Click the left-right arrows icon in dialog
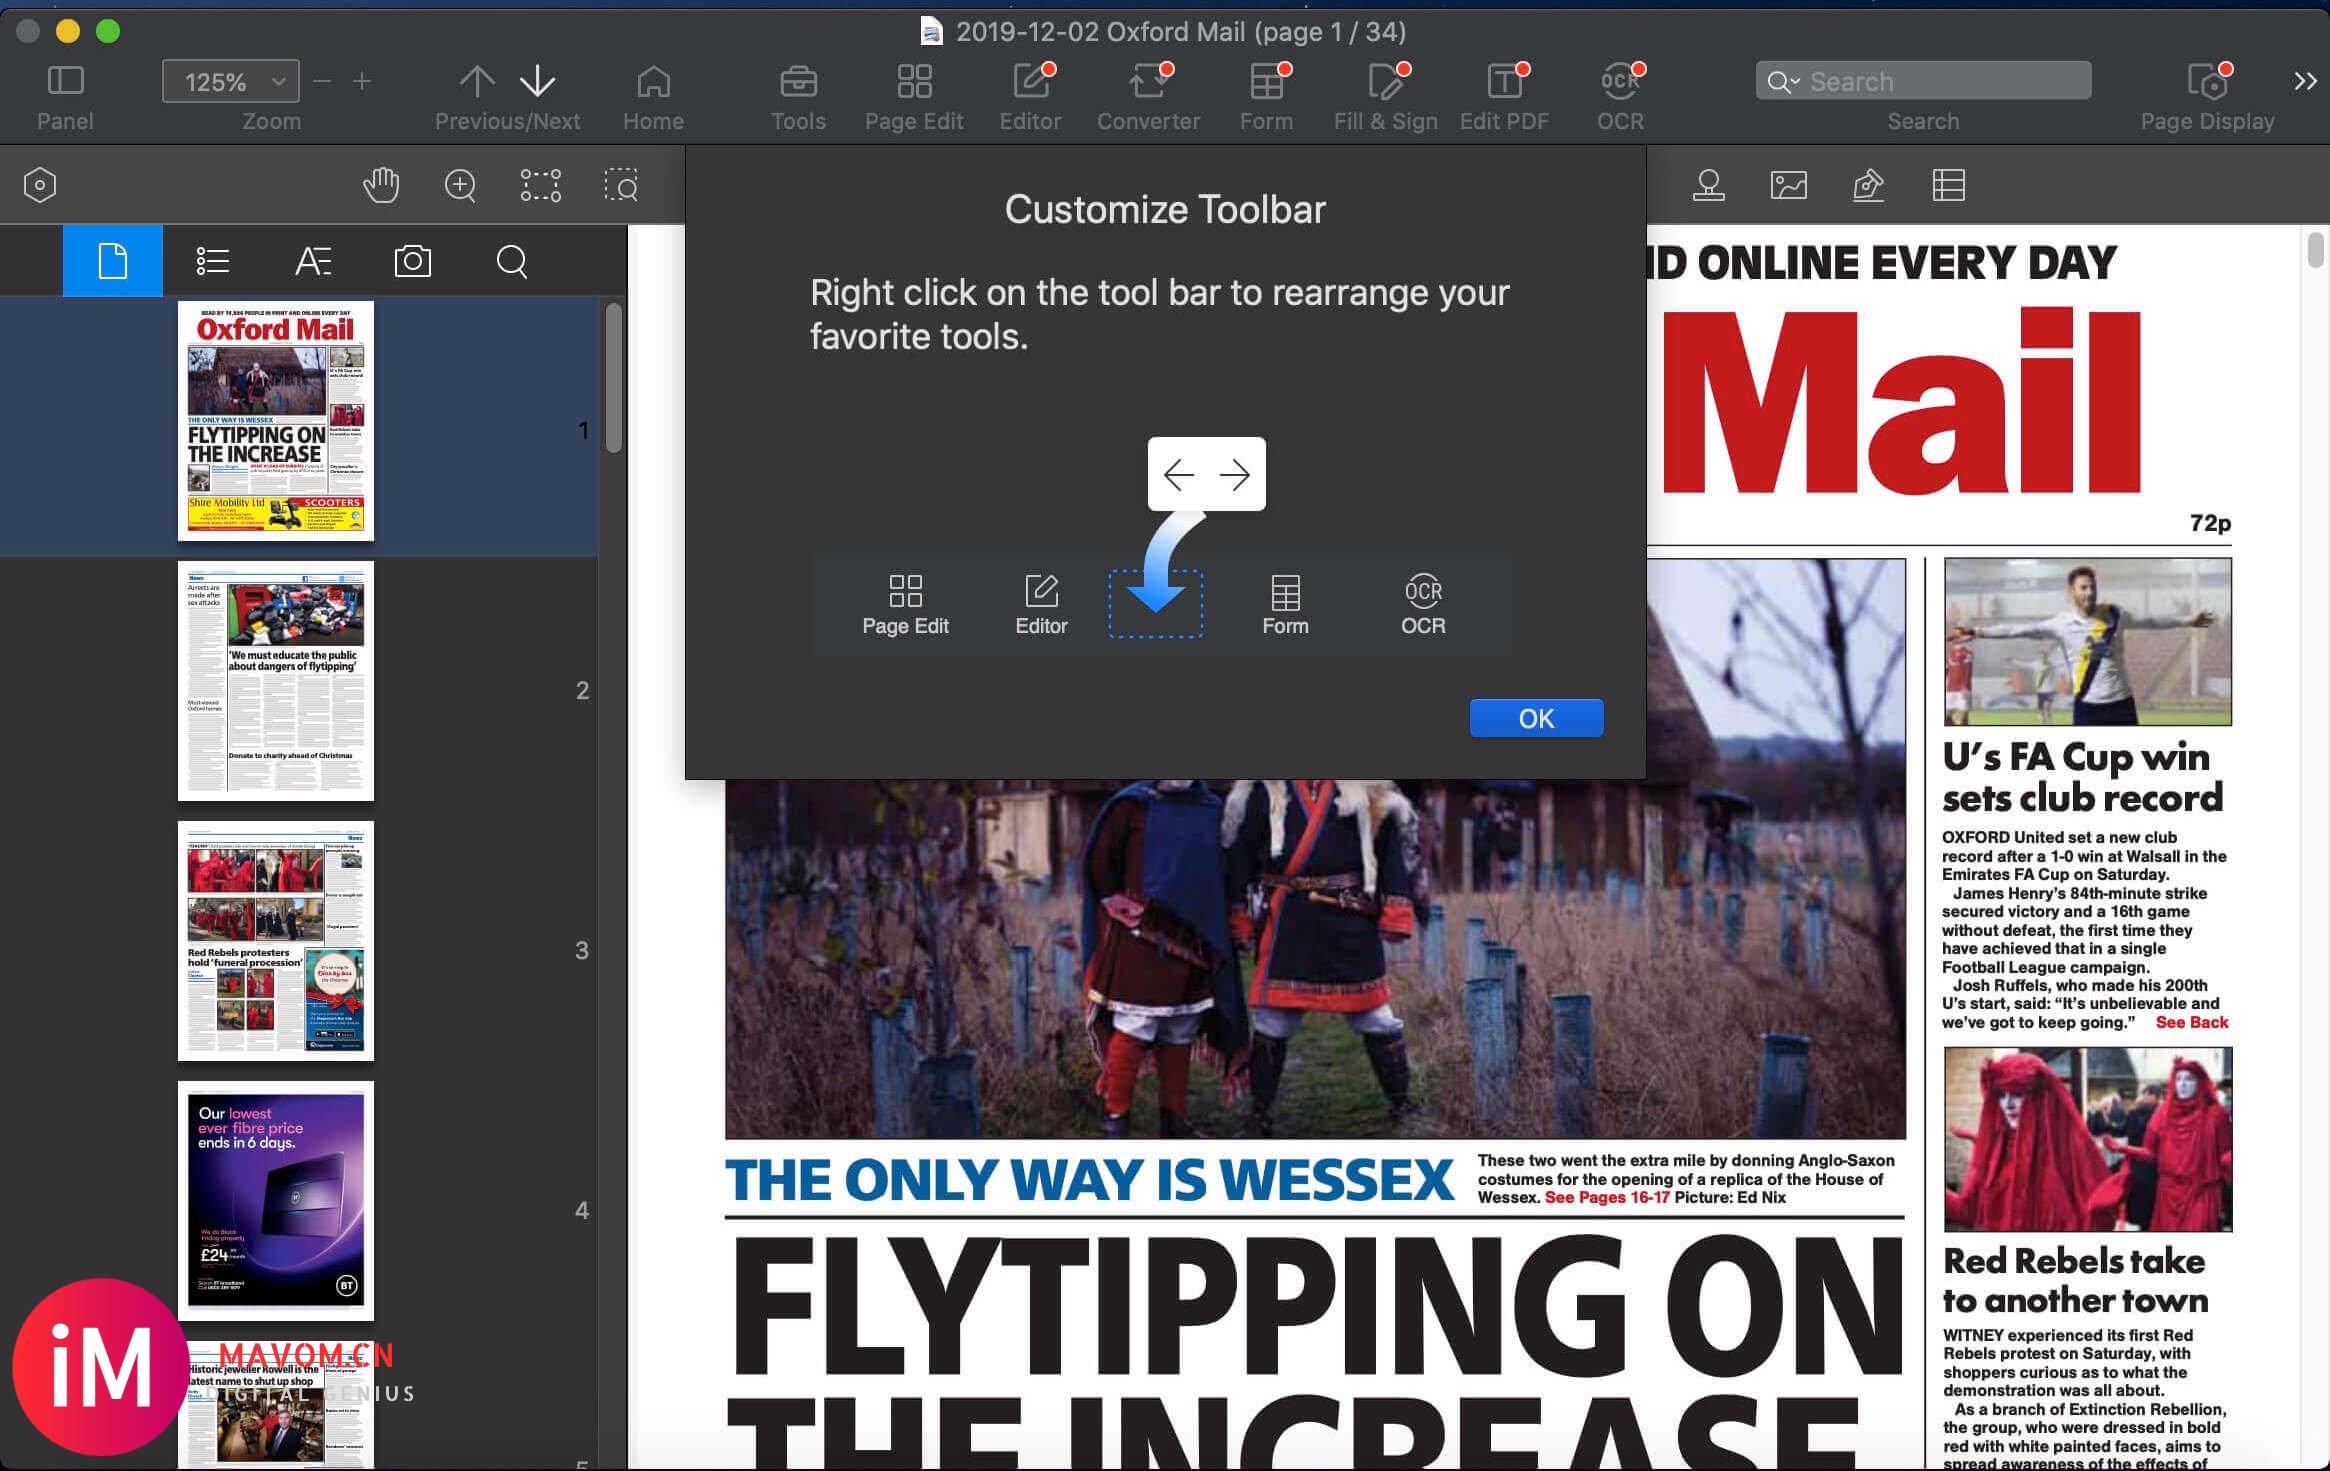Screen dimensions: 2330x1471 [1207, 474]
